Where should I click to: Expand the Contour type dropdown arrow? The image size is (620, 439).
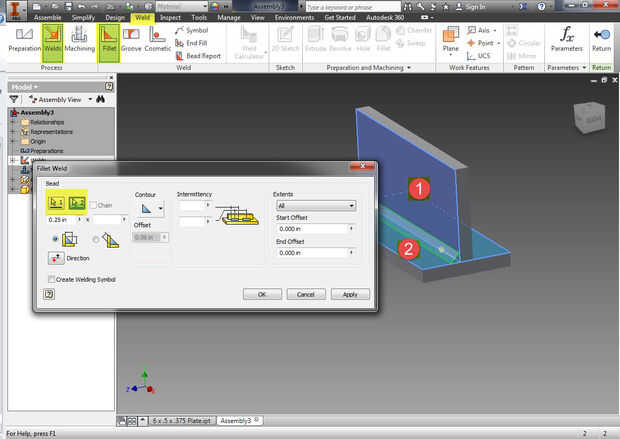click(x=161, y=208)
